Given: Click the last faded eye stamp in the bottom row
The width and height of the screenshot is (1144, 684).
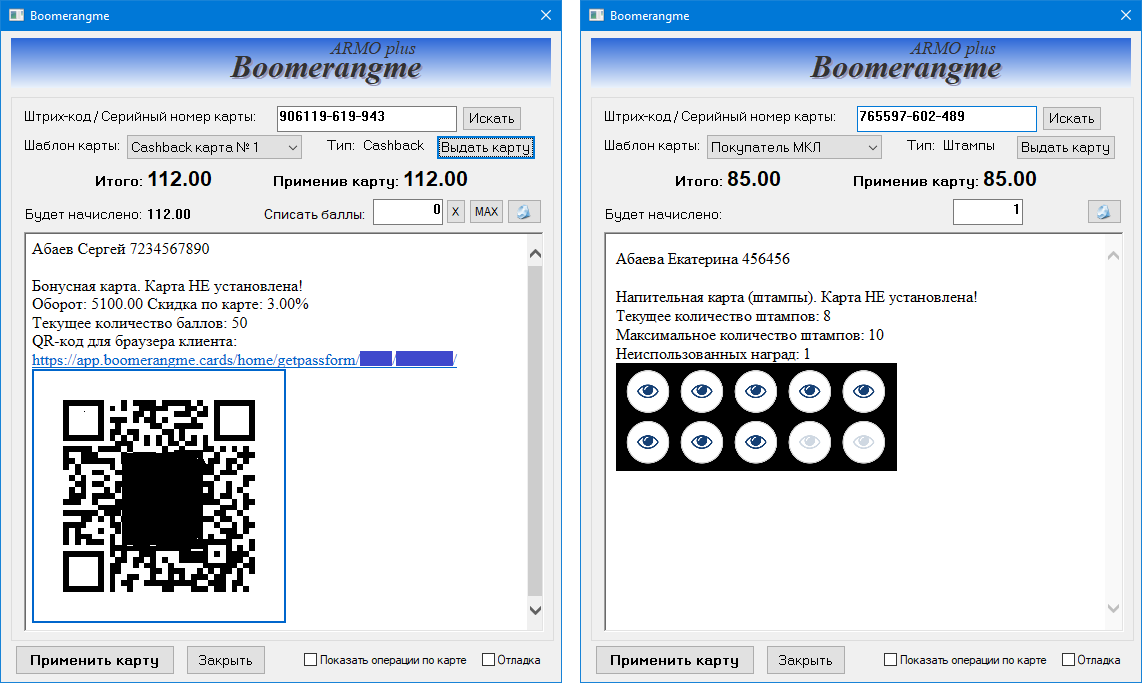Looking at the screenshot, I should 863,441.
